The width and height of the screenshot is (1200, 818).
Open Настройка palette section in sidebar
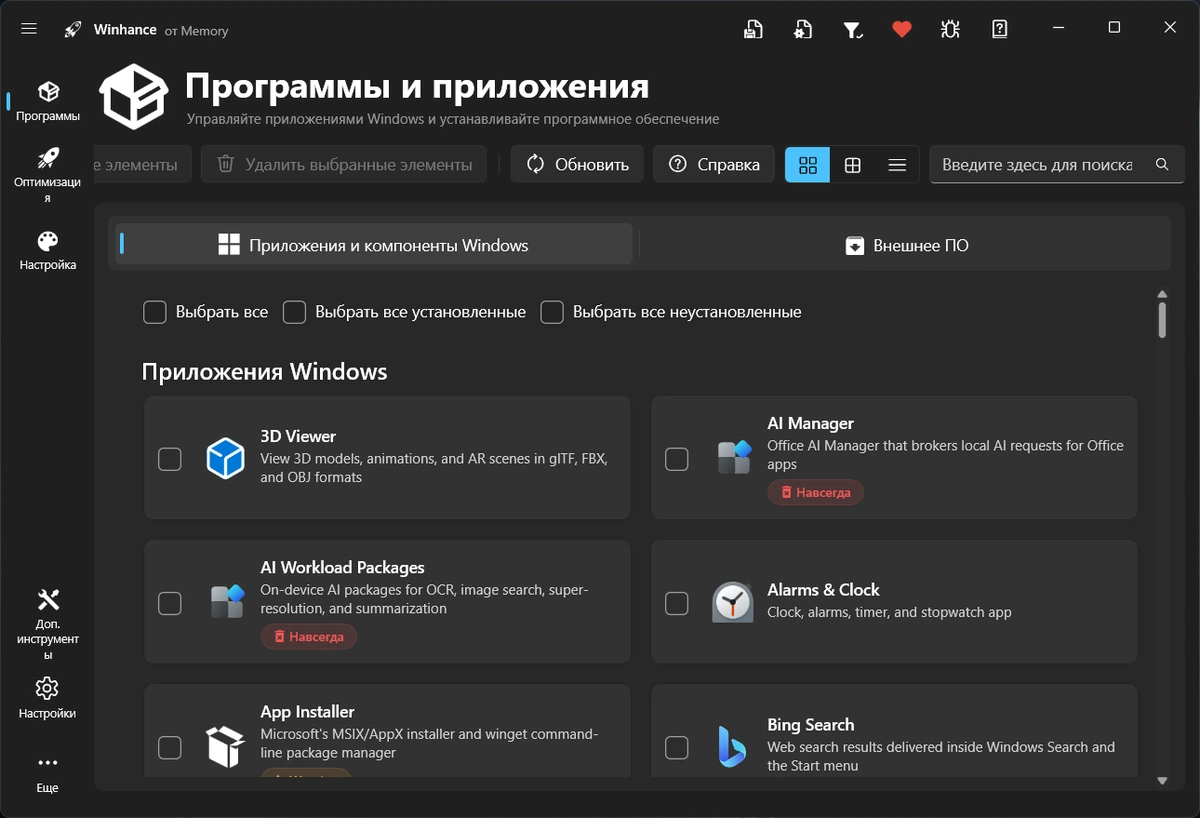coord(48,250)
